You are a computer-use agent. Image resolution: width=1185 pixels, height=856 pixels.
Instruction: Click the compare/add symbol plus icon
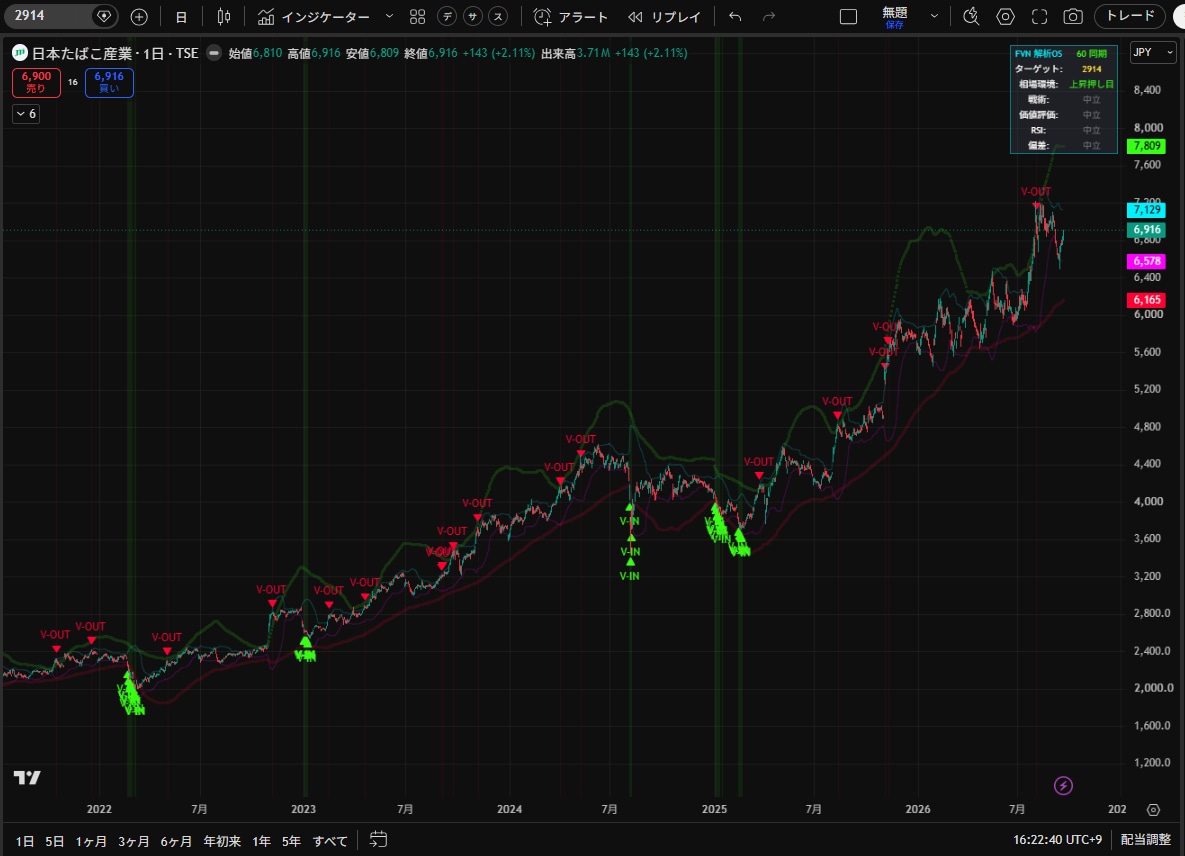pyautogui.click(x=139, y=17)
